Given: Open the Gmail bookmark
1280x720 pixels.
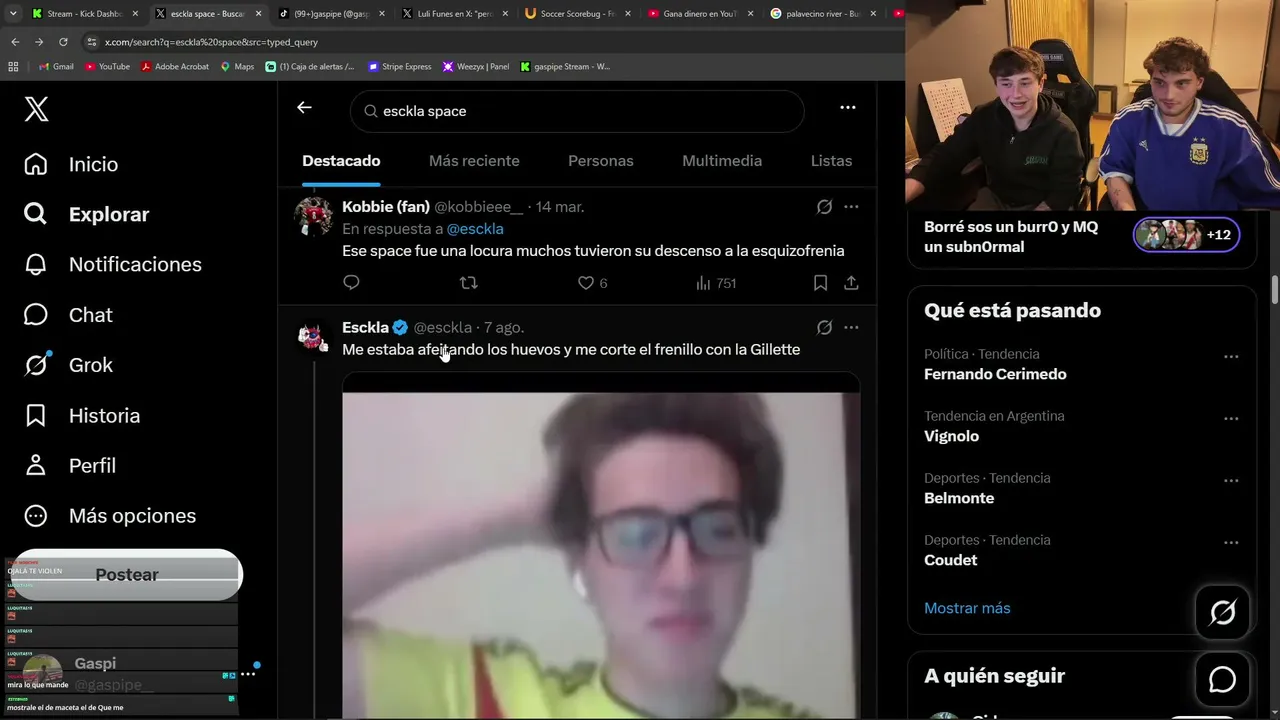Looking at the screenshot, I should (x=56, y=67).
